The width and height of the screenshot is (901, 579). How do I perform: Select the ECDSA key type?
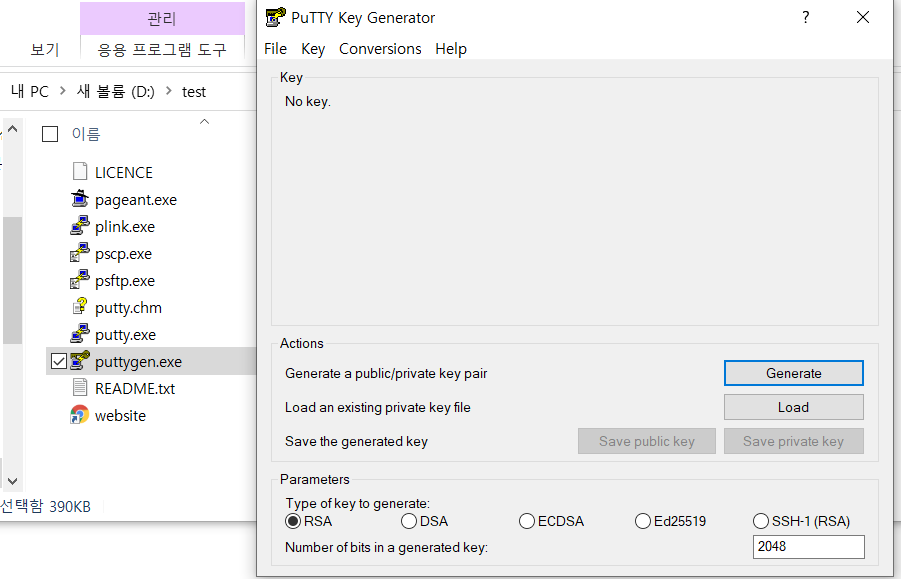526,521
